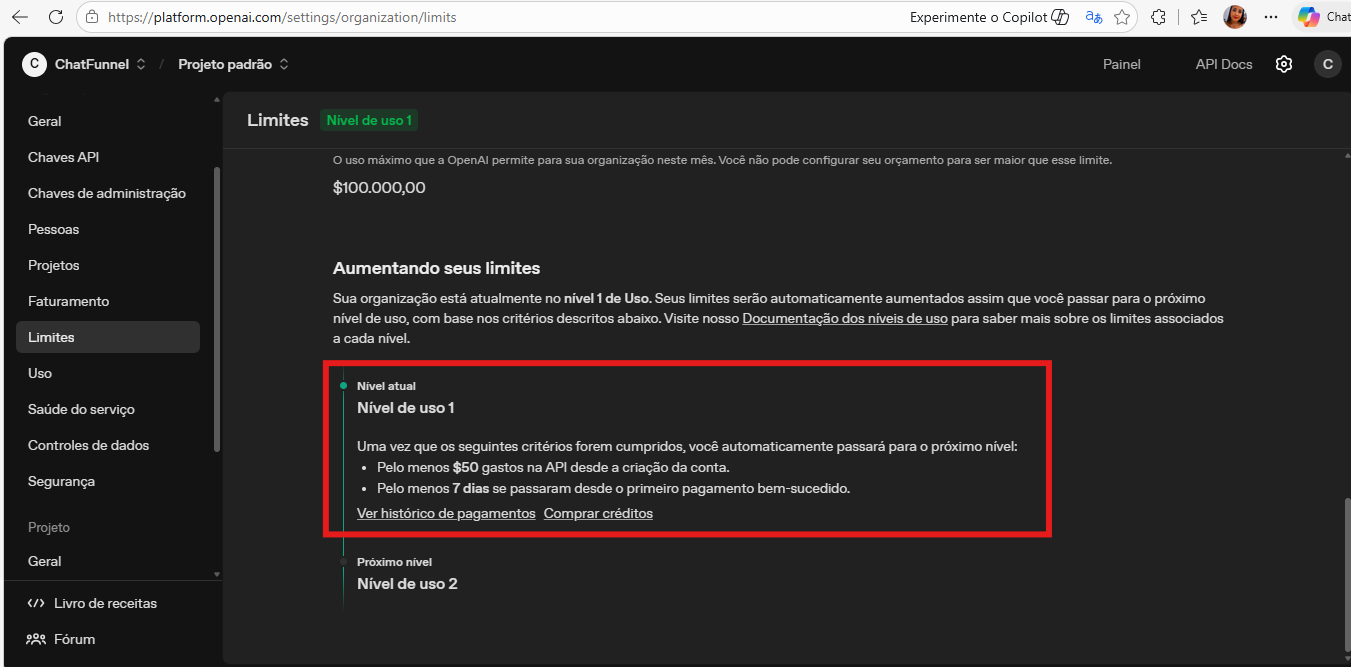Open the Copilot prompt in the address bar
The width and height of the screenshot is (1351, 667).
click(x=989, y=17)
